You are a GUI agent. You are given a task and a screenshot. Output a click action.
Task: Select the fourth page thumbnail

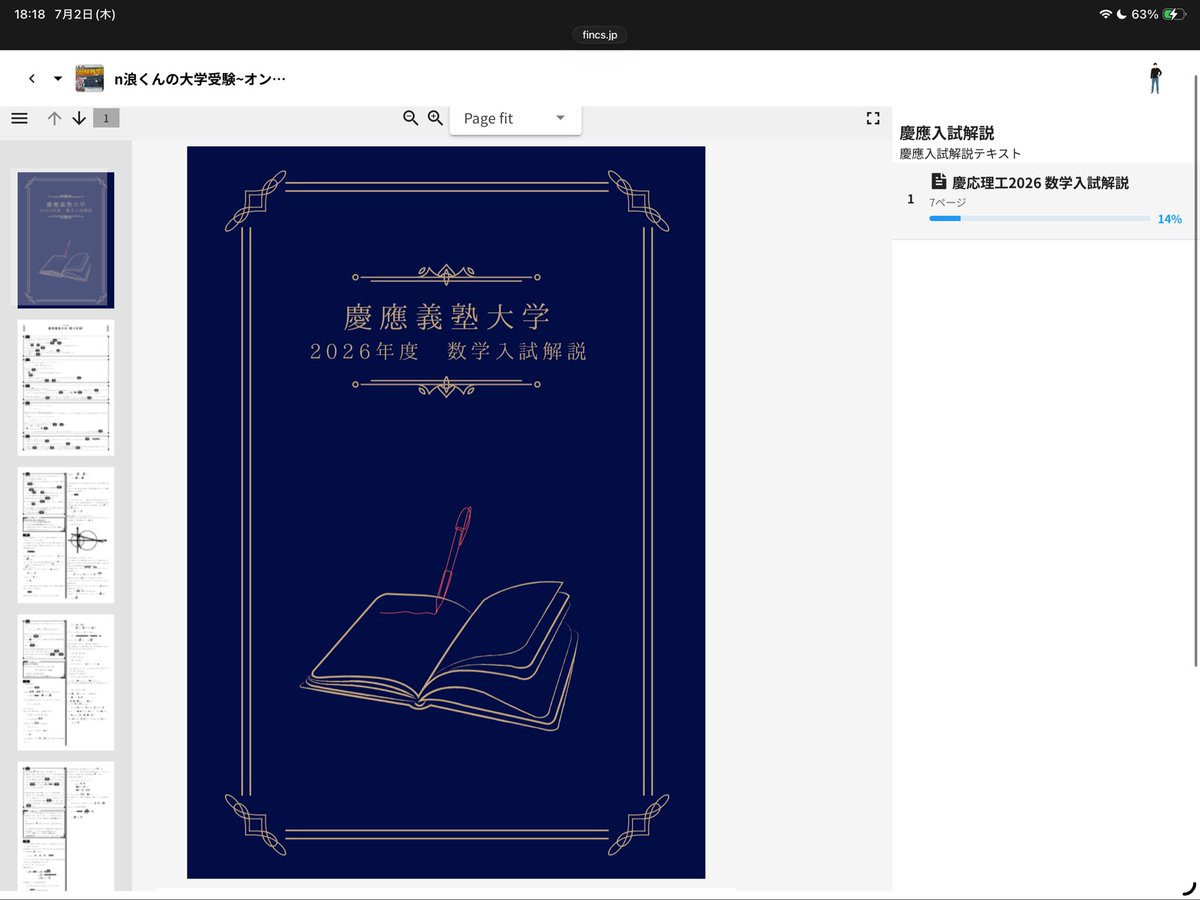[66, 682]
